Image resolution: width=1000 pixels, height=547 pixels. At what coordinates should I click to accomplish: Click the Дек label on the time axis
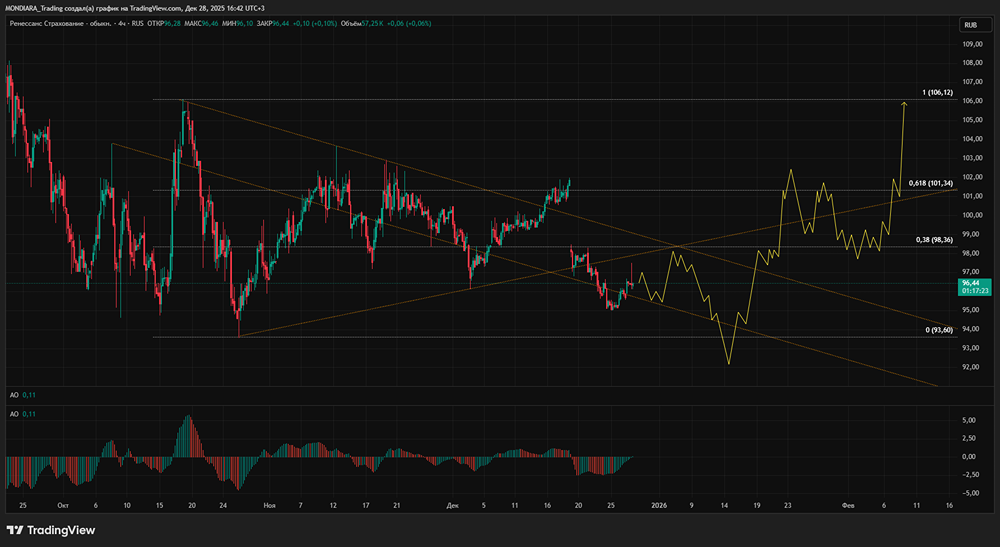click(453, 506)
